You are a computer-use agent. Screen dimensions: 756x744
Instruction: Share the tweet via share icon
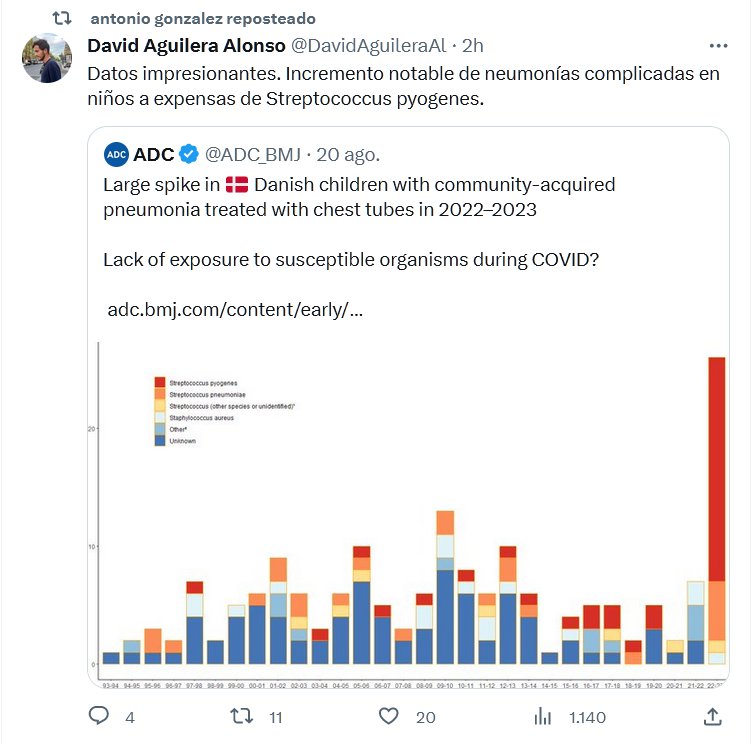coord(713,716)
